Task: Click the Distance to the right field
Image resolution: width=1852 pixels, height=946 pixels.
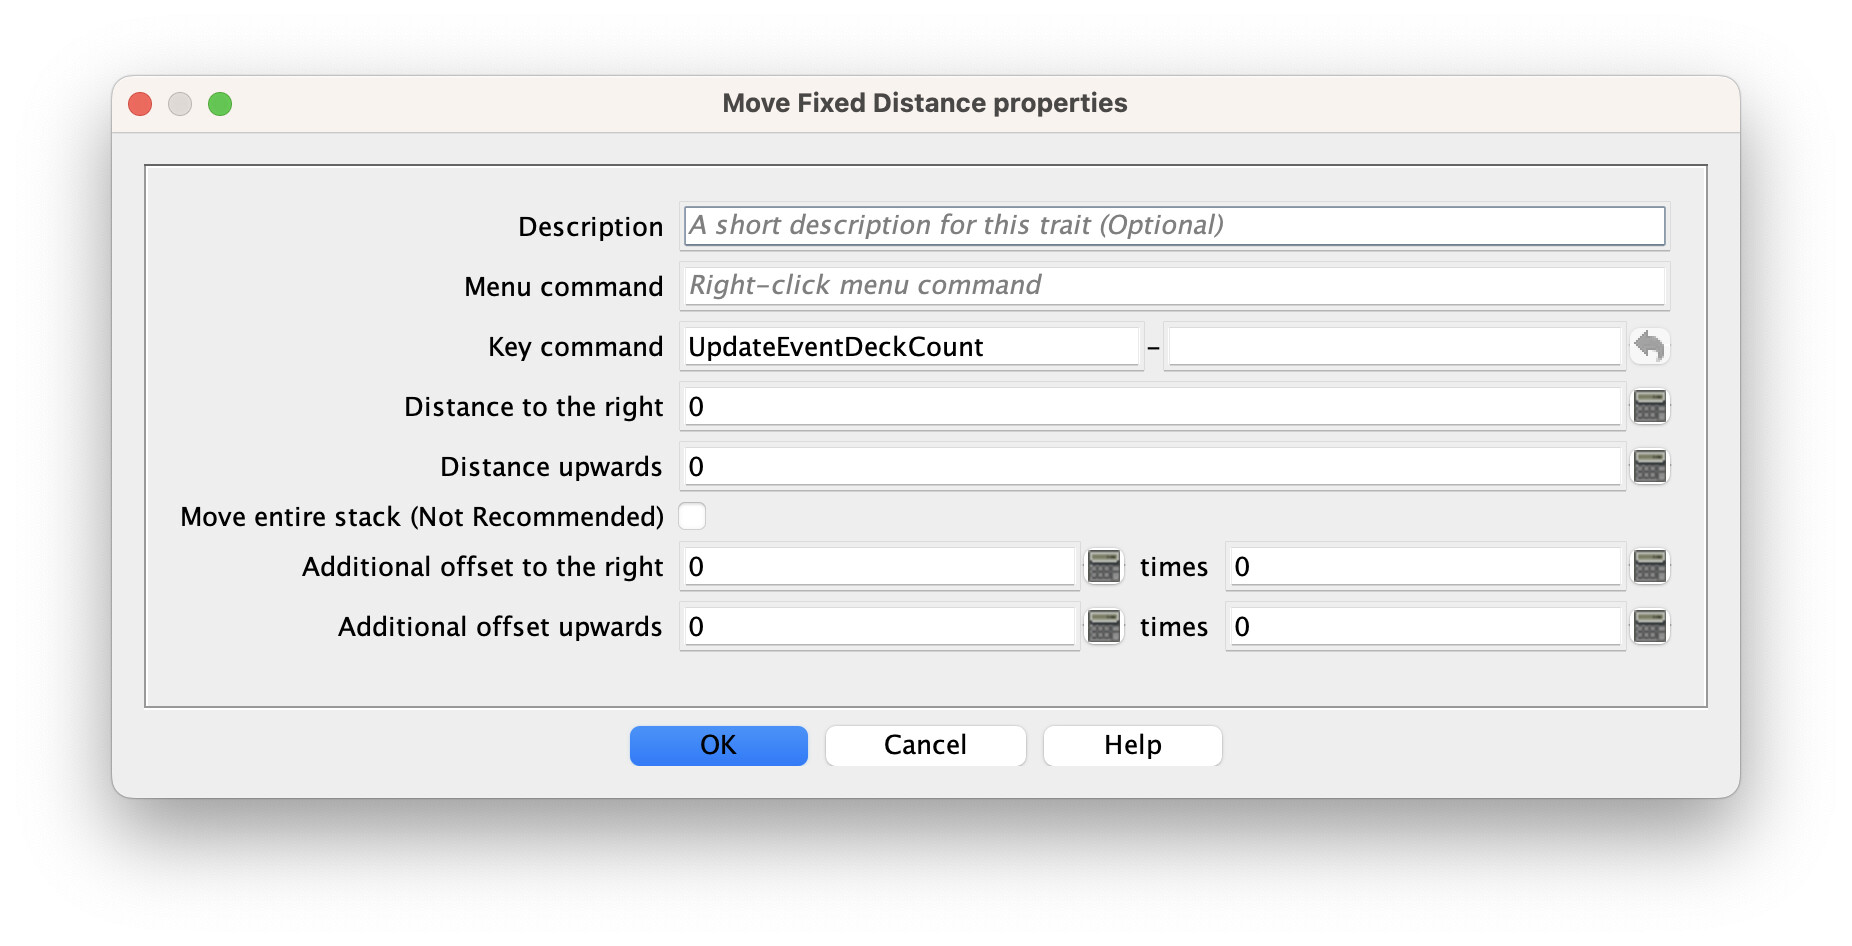Action: 1151,407
